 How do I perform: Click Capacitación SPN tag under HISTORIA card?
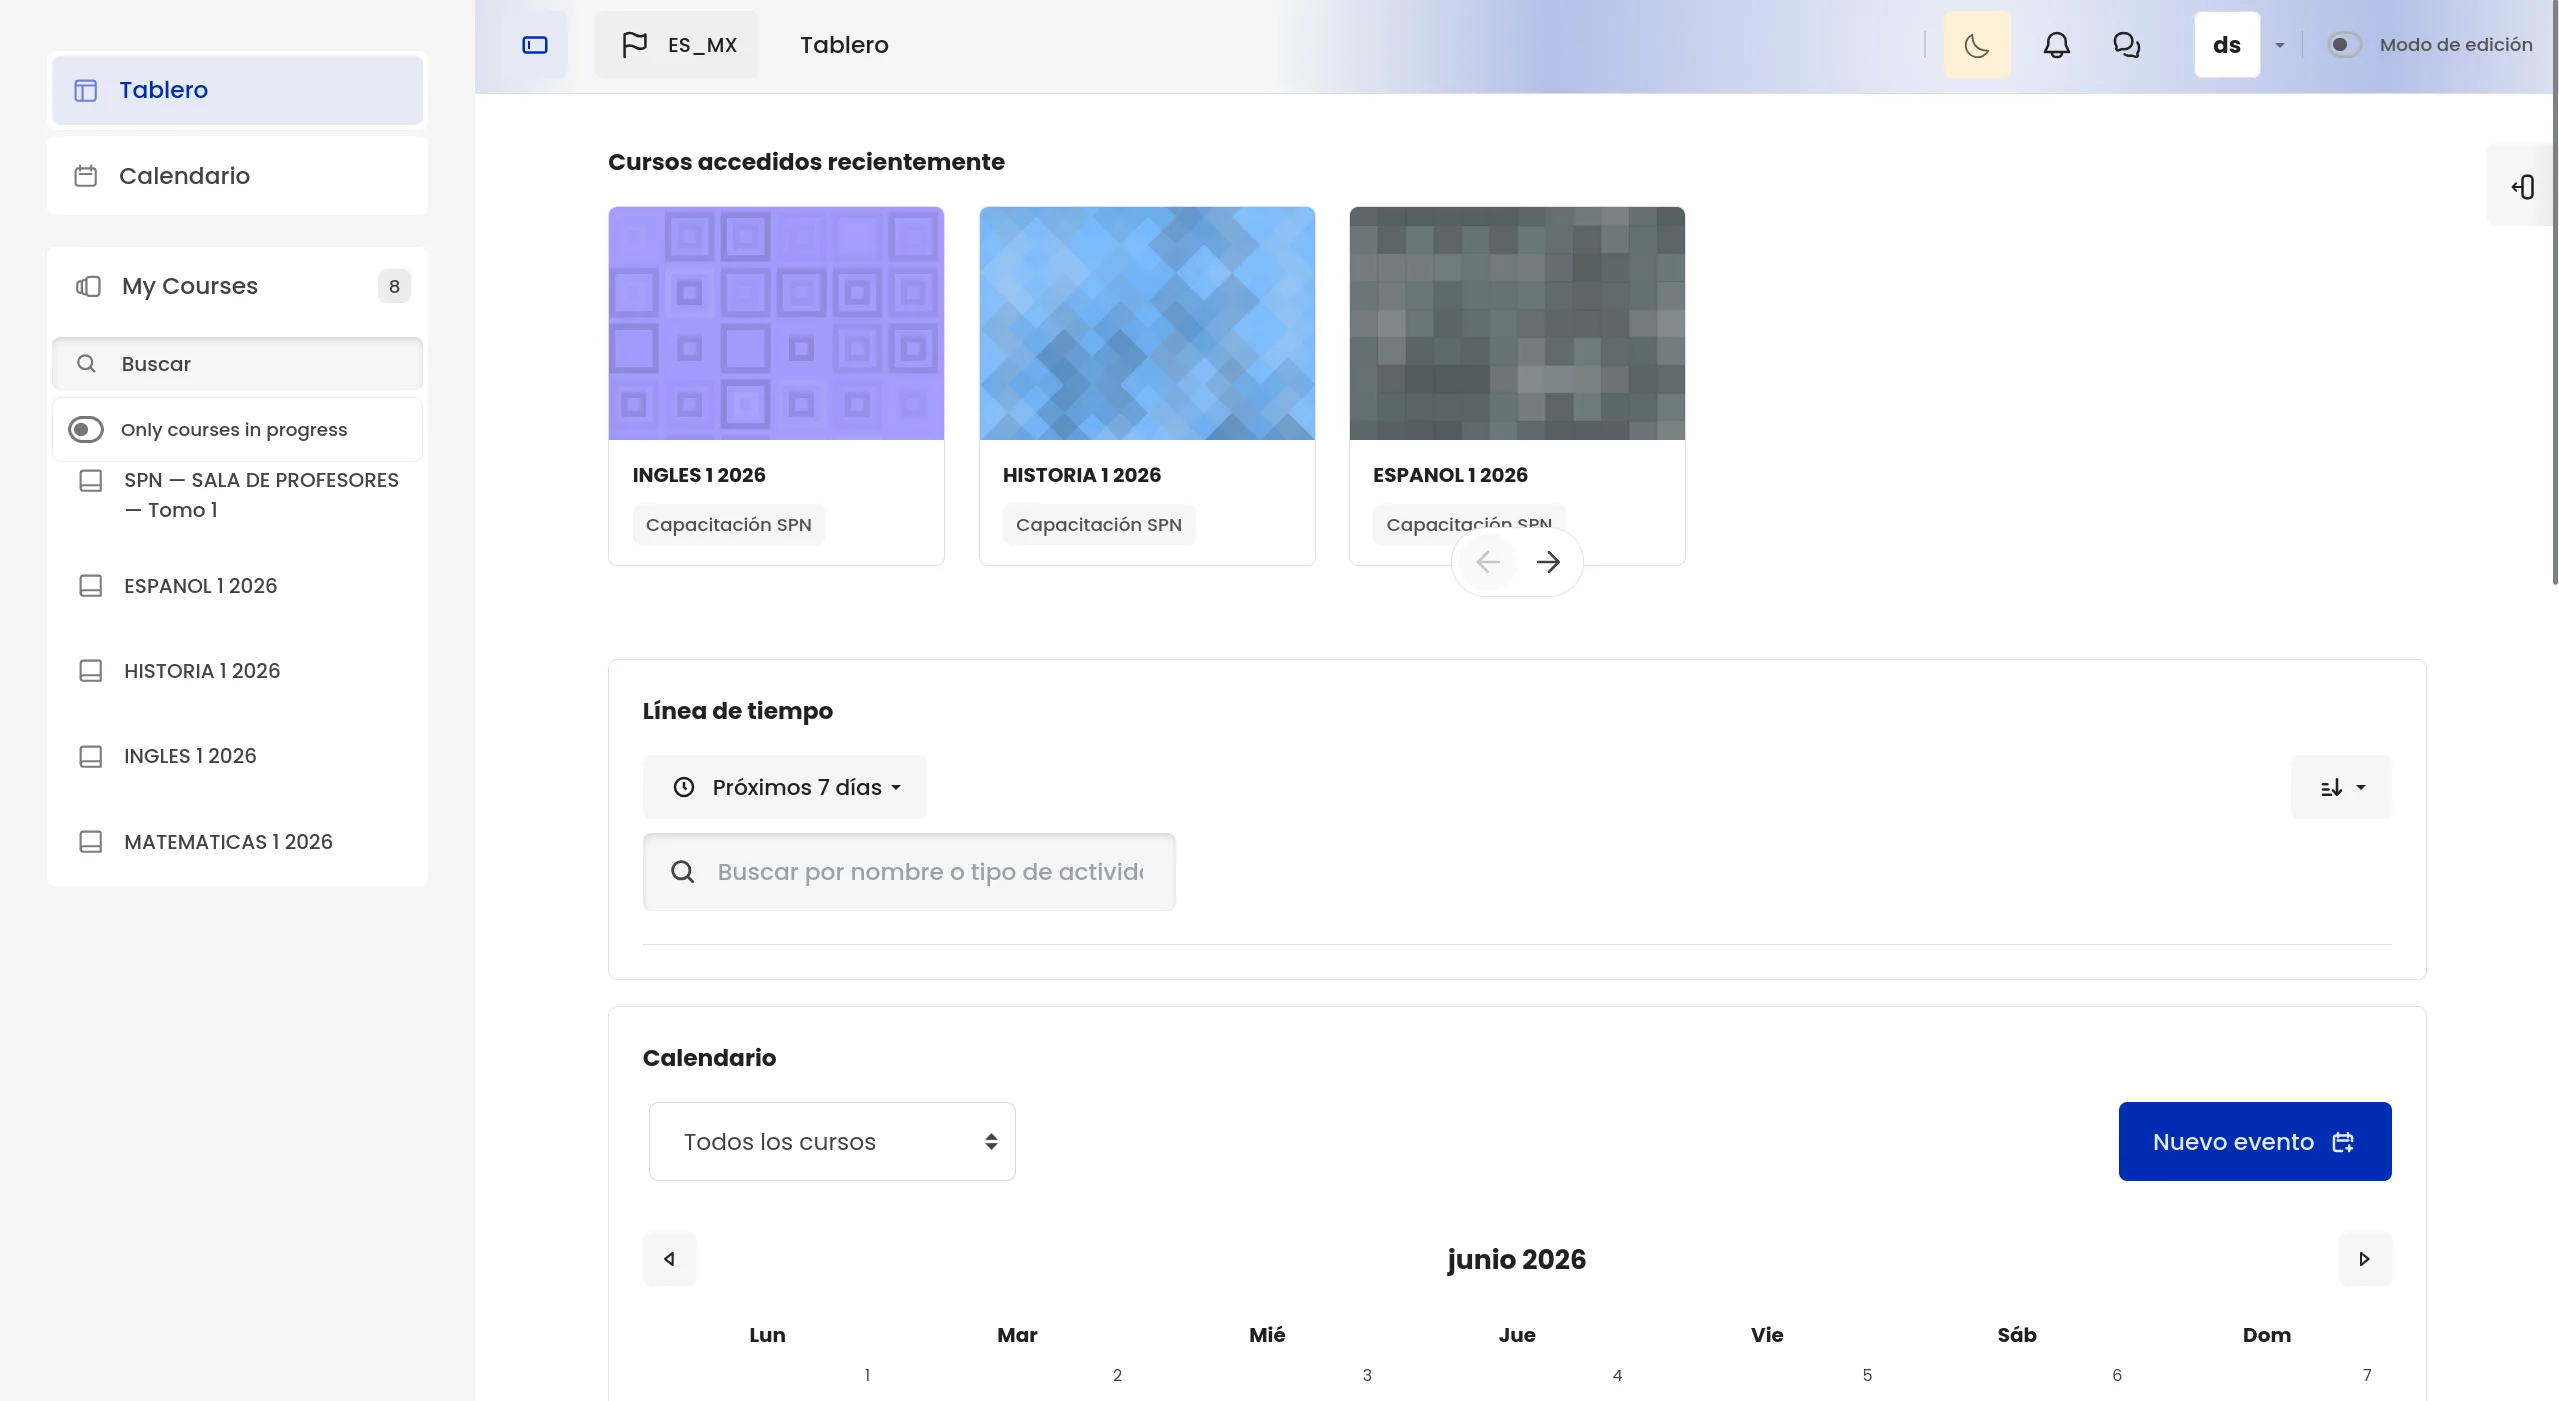click(x=1099, y=525)
